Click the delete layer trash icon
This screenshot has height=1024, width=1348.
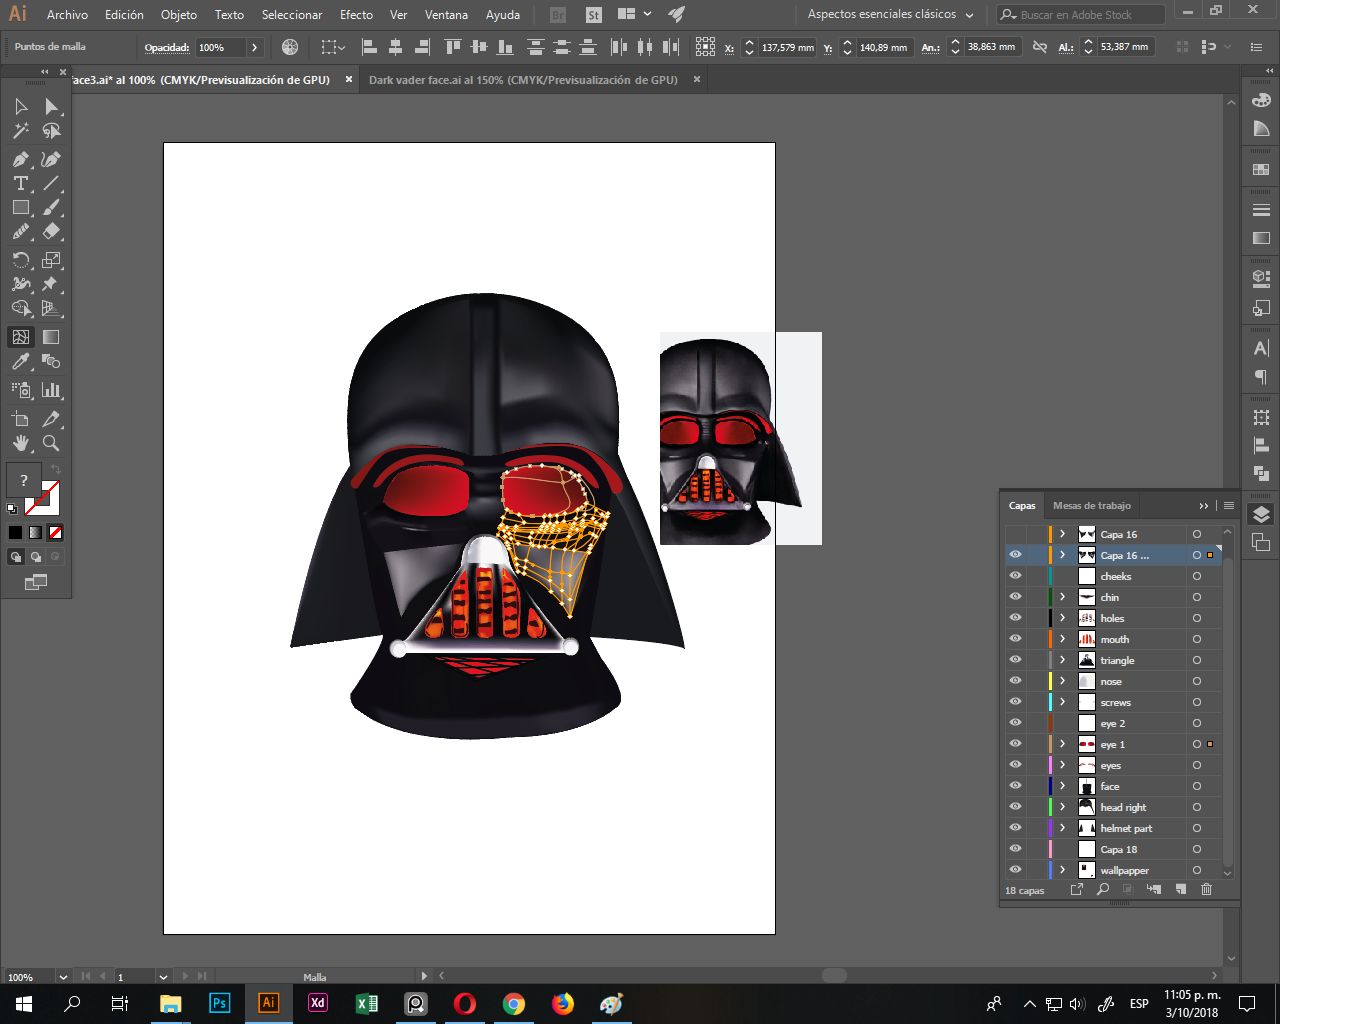click(1206, 889)
